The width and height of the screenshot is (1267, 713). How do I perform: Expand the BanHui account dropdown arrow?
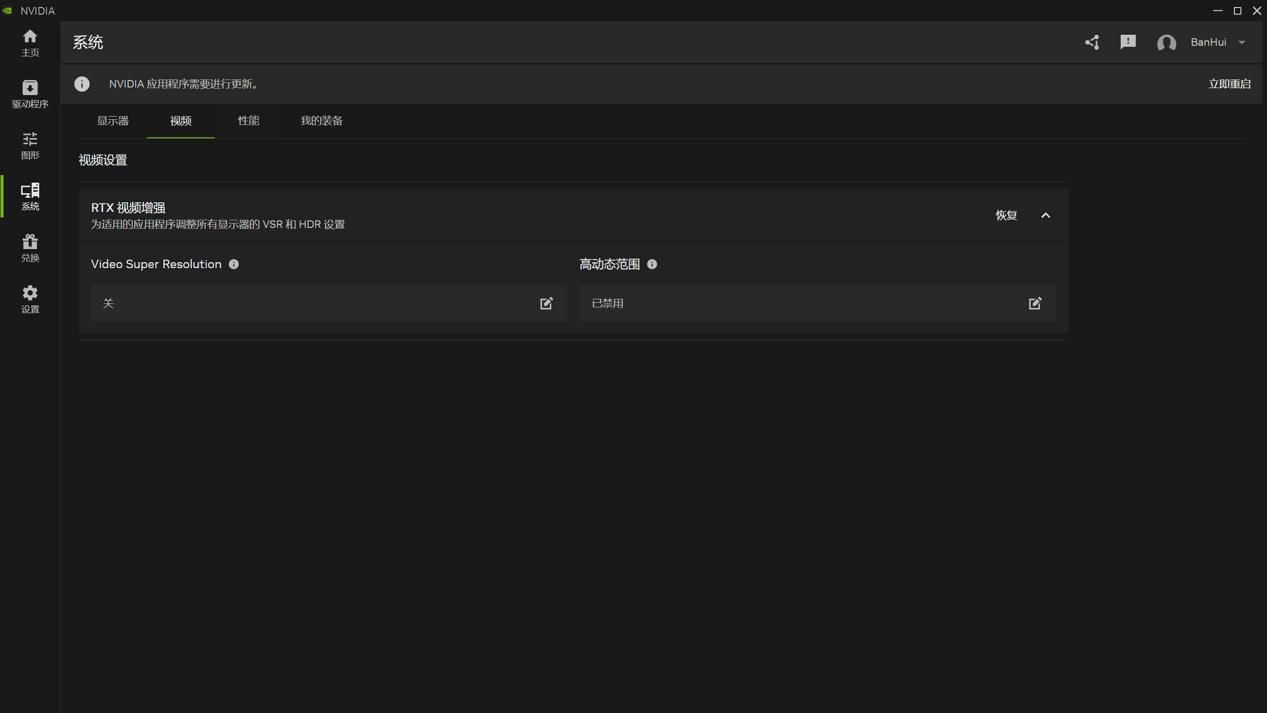[1242, 43]
